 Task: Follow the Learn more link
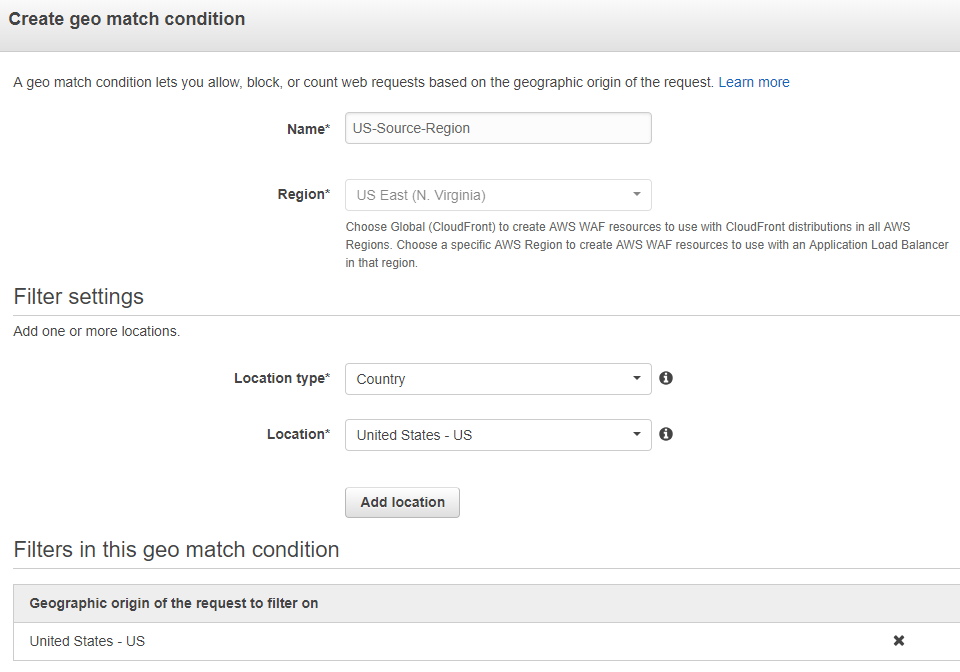[x=753, y=82]
